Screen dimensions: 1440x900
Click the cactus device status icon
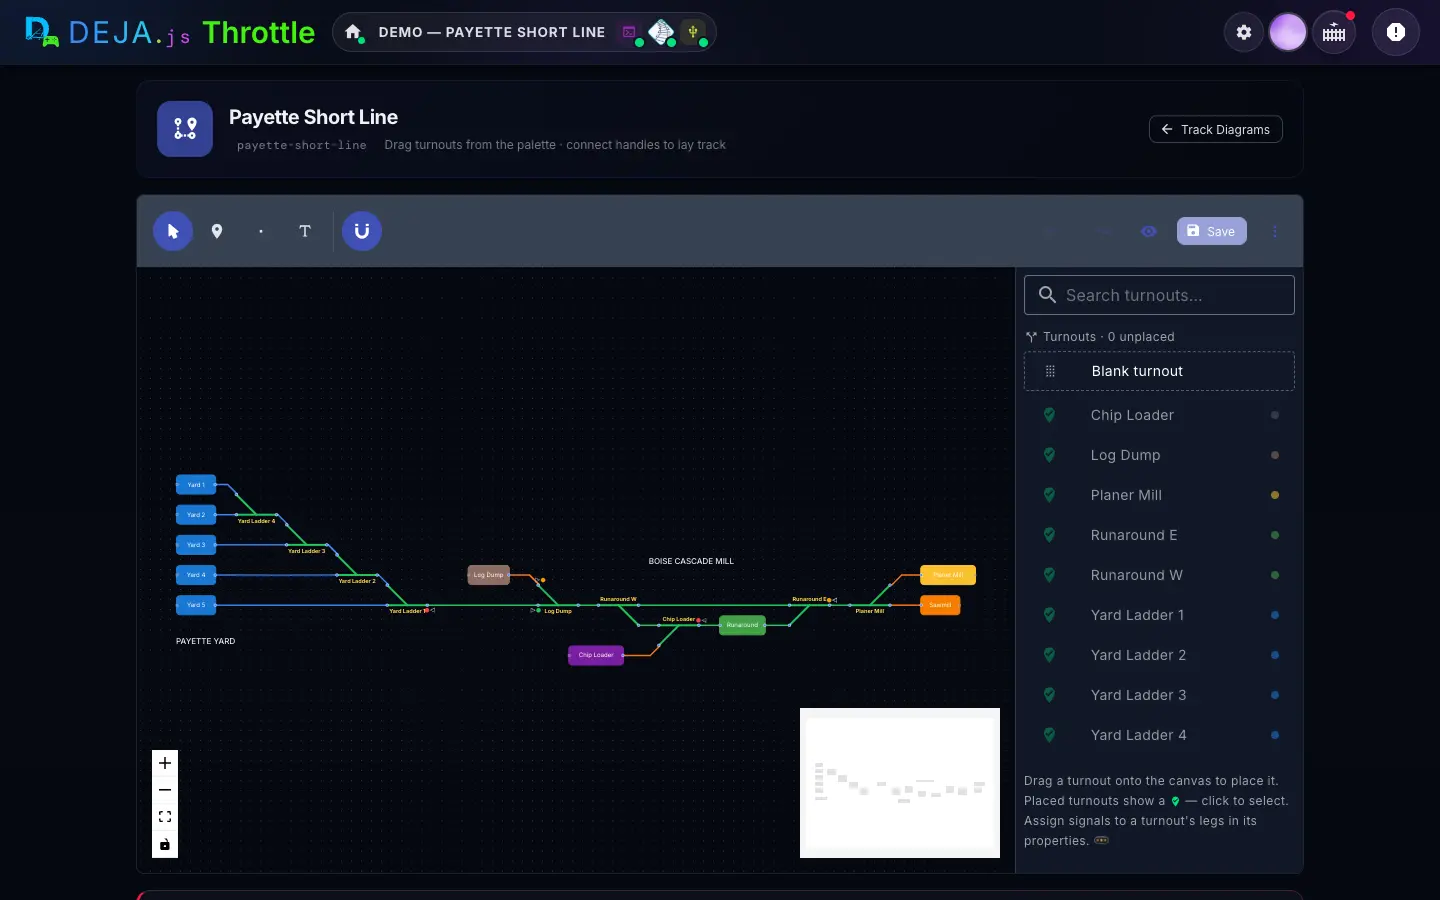693,32
